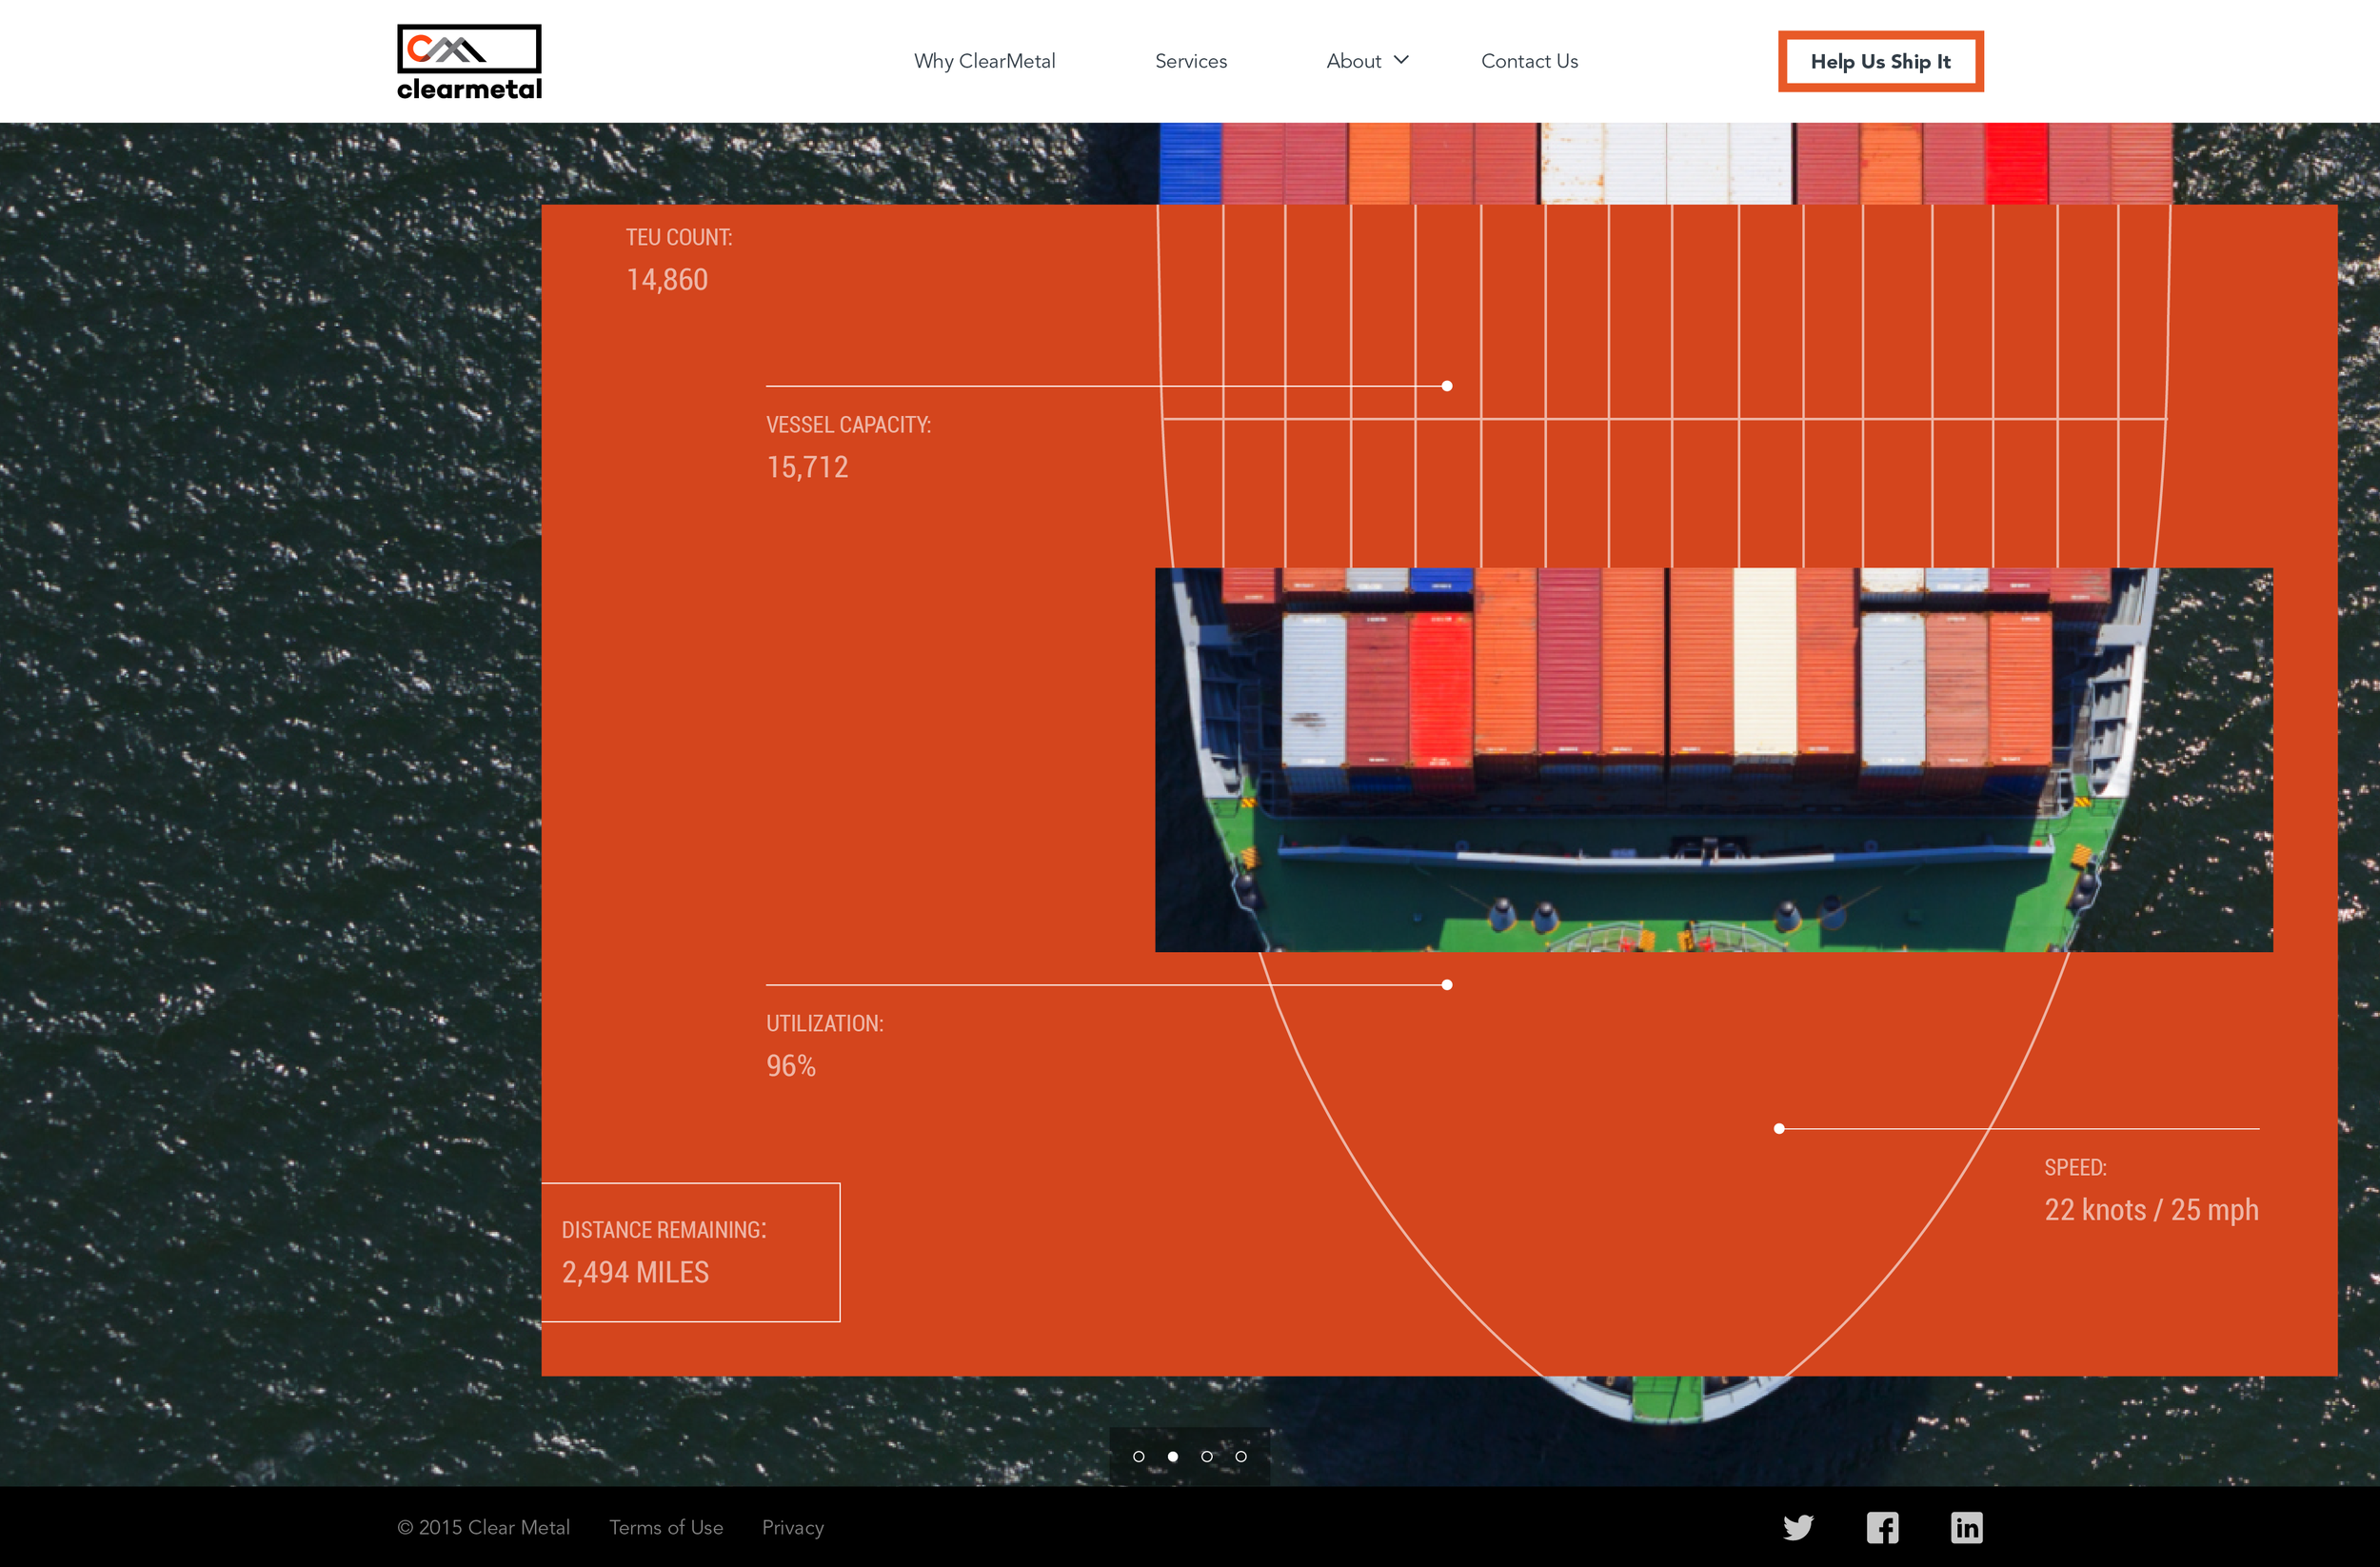Screen dimensions: 2380x1567
Task: Select the second filled slide indicator dot
Action: pos(1172,1456)
